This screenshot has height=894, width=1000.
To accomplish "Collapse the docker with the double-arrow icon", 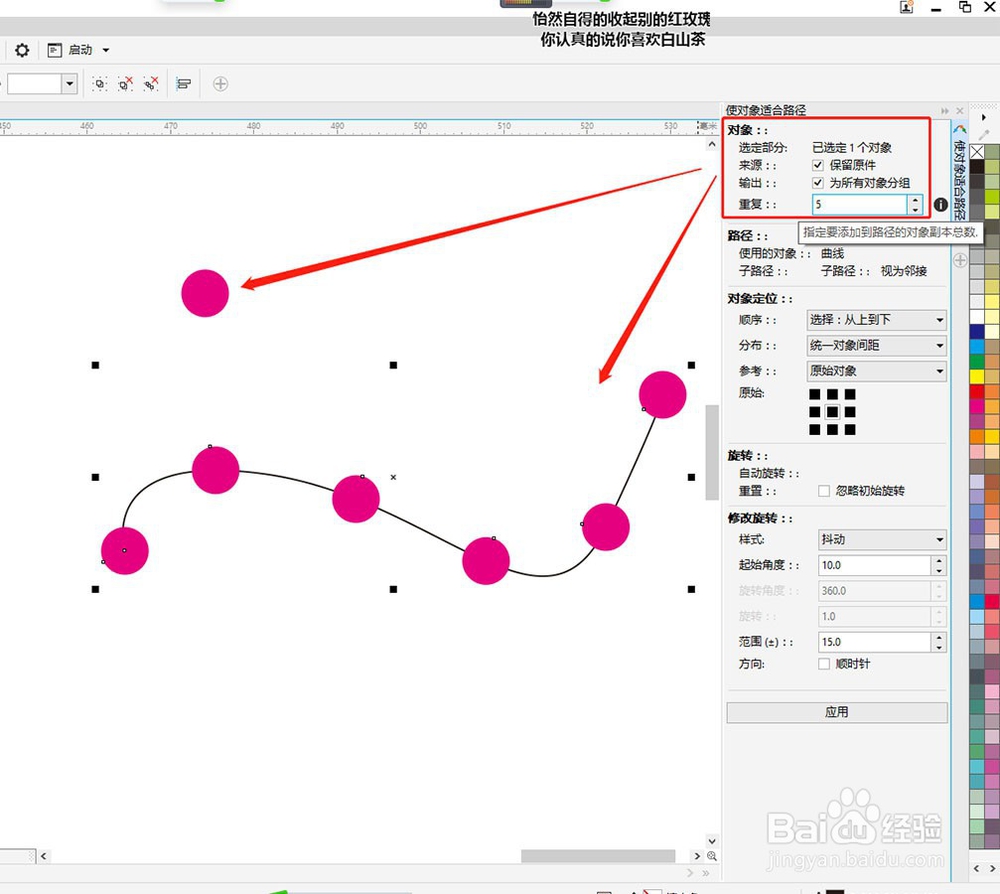I will tap(945, 110).
